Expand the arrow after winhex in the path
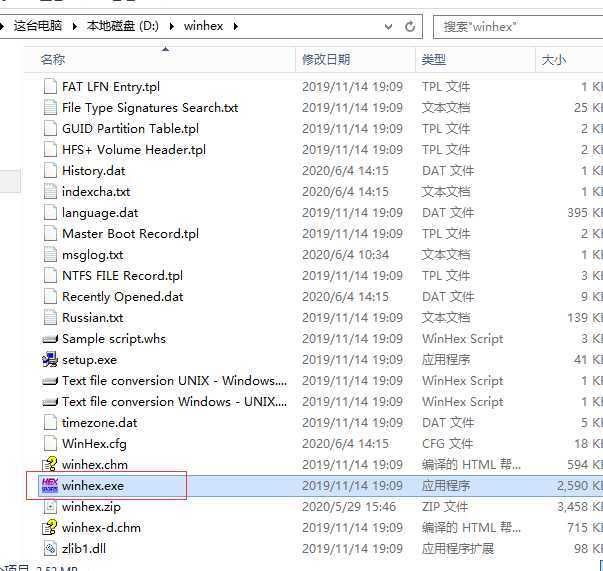Screen dimensions: 603x571 [x=236, y=26]
